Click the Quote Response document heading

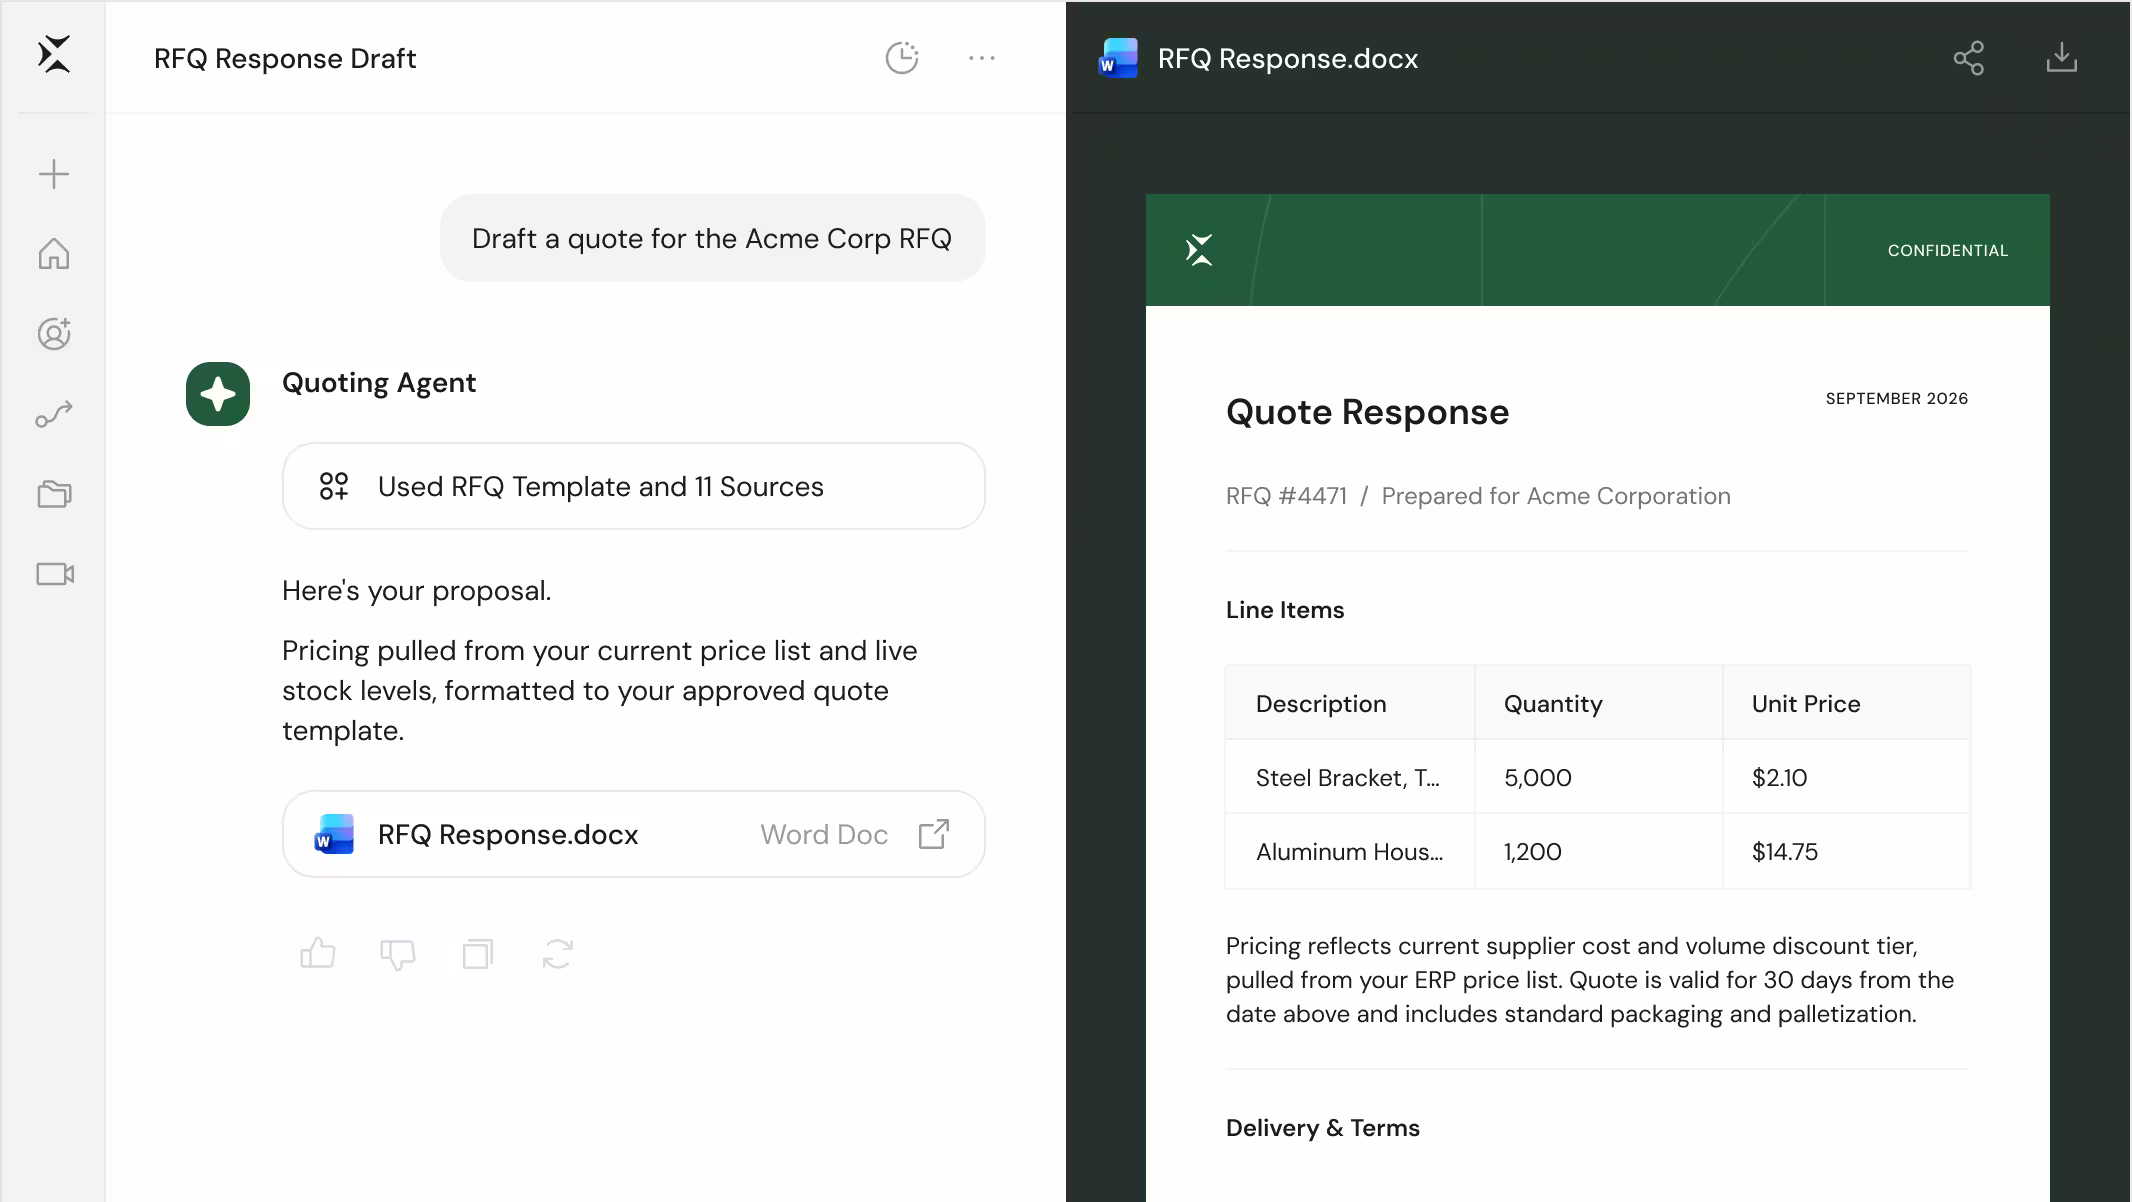[x=1367, y=411]
